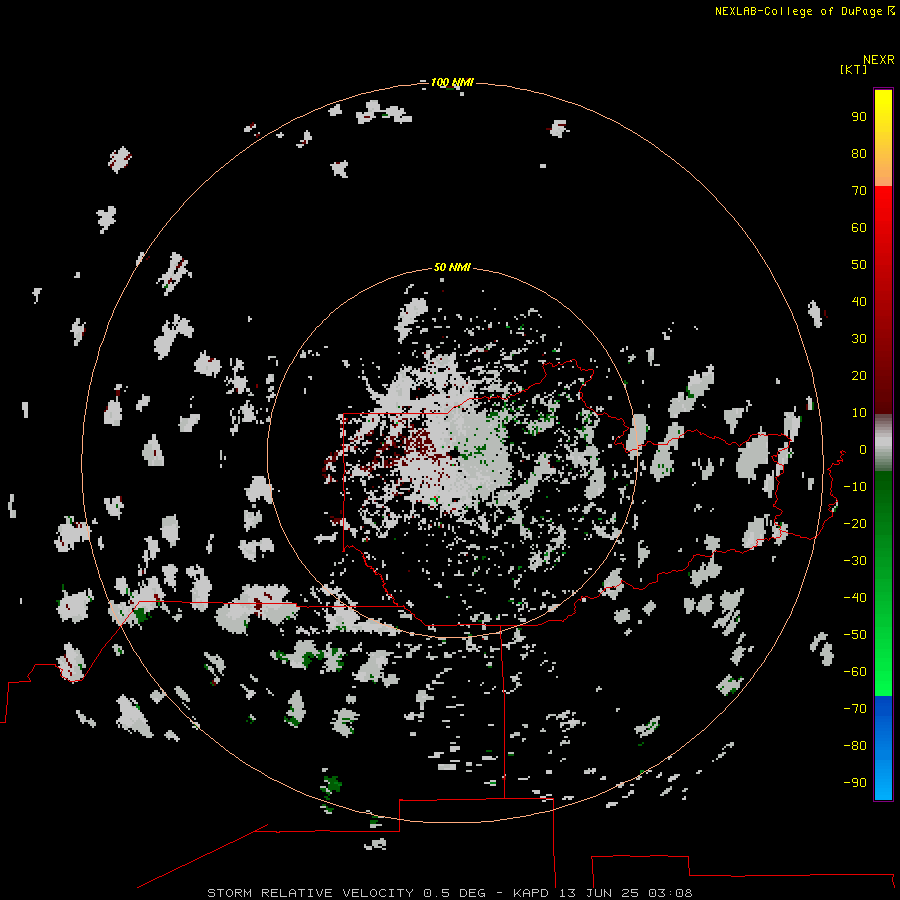Click the -70 value on the velocity scale
This screenshot has width=900, height=900.
[x=855, y=709]
